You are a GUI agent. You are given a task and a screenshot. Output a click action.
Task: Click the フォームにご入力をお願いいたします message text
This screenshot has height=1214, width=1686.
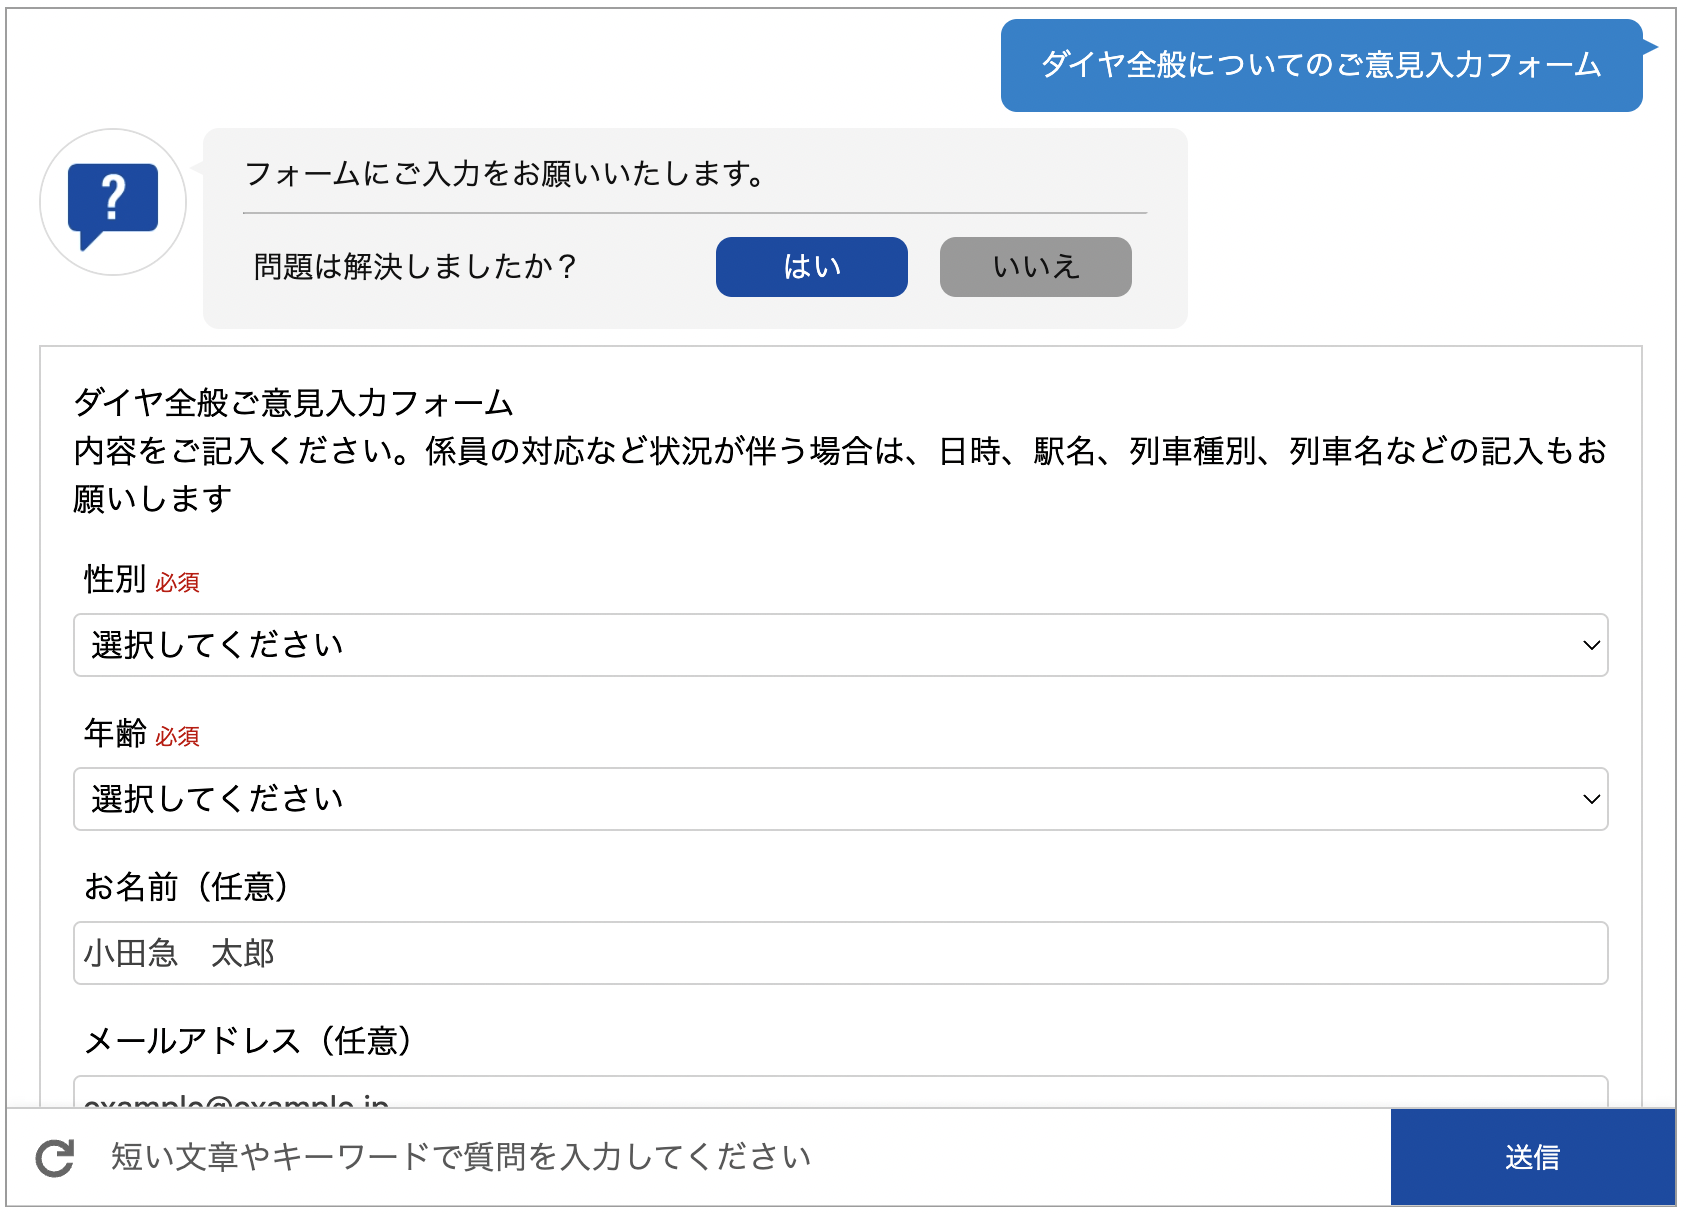pyautogui.click(x=505, y=174)
